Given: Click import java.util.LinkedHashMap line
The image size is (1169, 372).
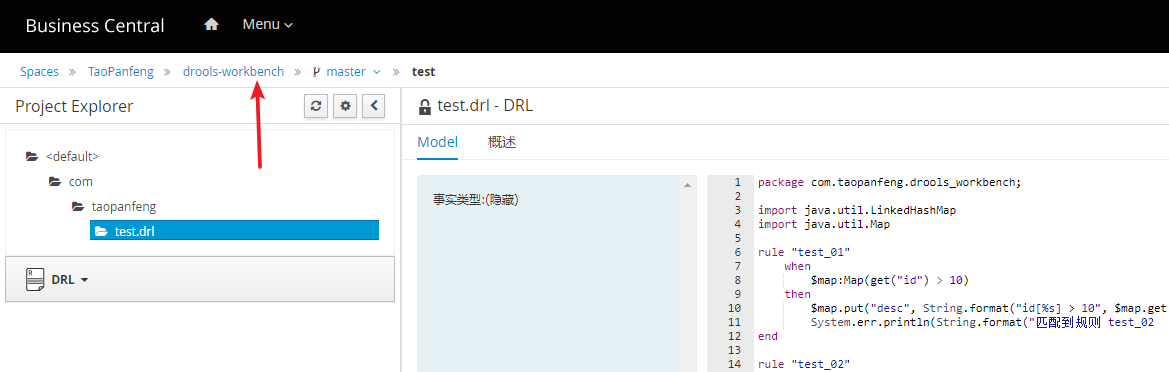Looking at the screenshot, I should click(857, 210).
